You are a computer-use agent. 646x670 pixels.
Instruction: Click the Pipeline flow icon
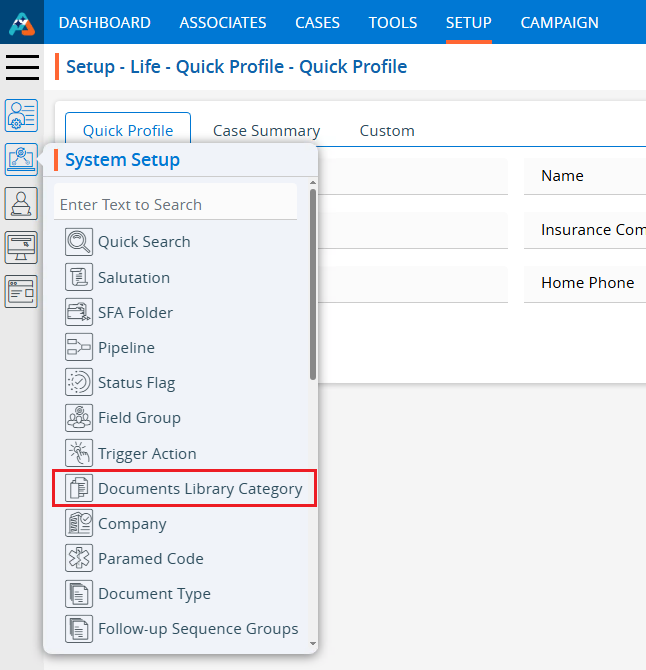[79, 347]
